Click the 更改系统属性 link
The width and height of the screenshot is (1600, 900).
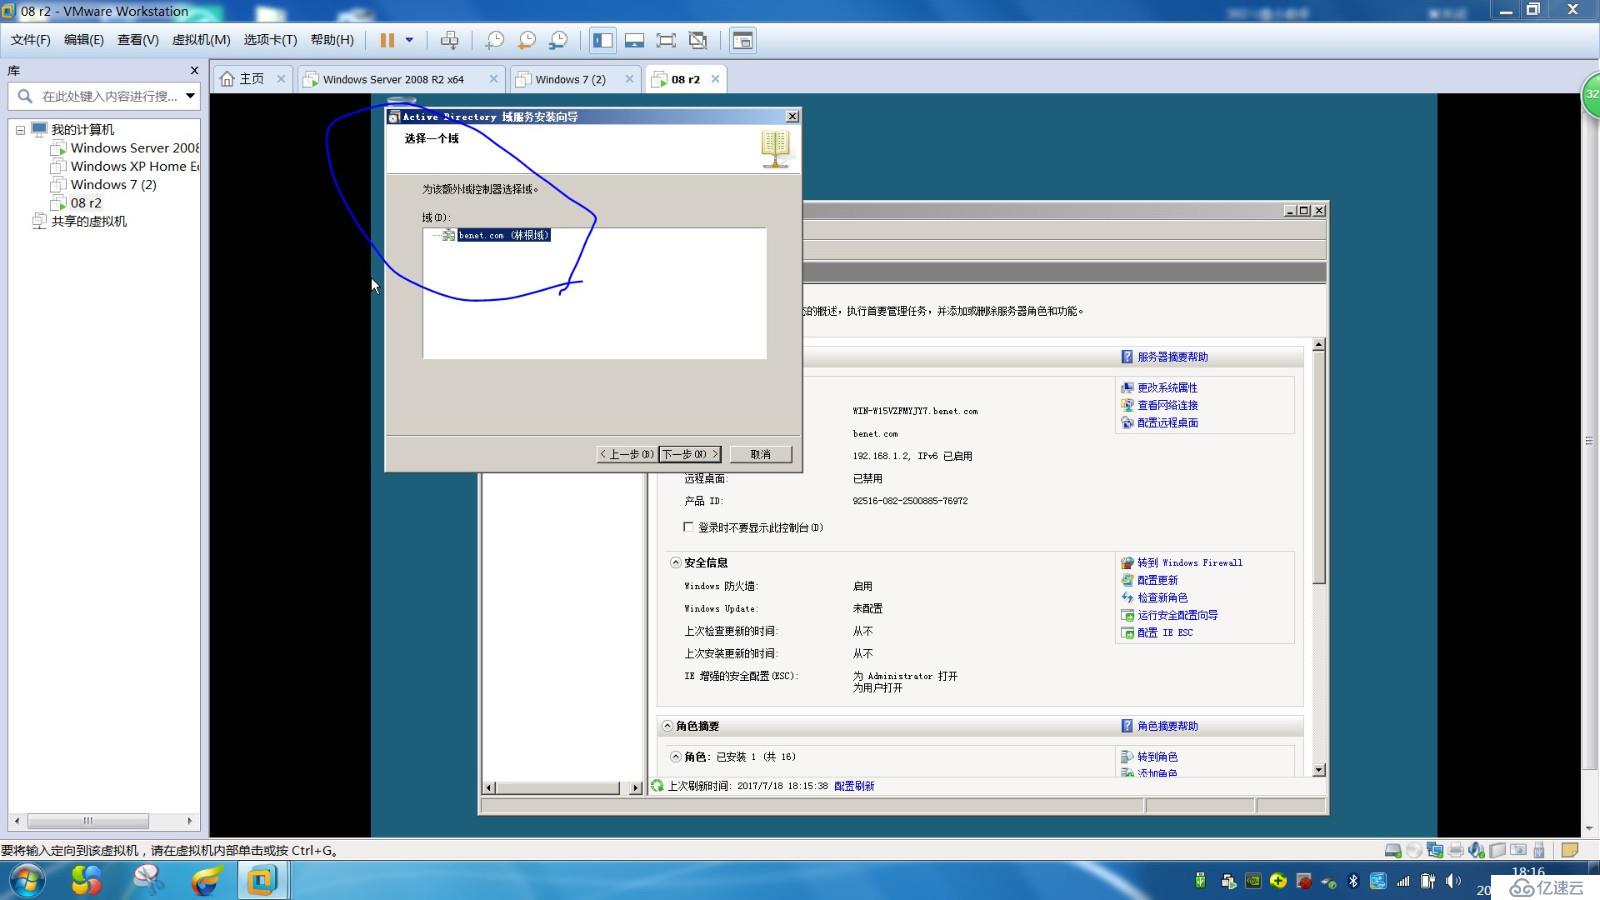click(x=1167, y=388)
